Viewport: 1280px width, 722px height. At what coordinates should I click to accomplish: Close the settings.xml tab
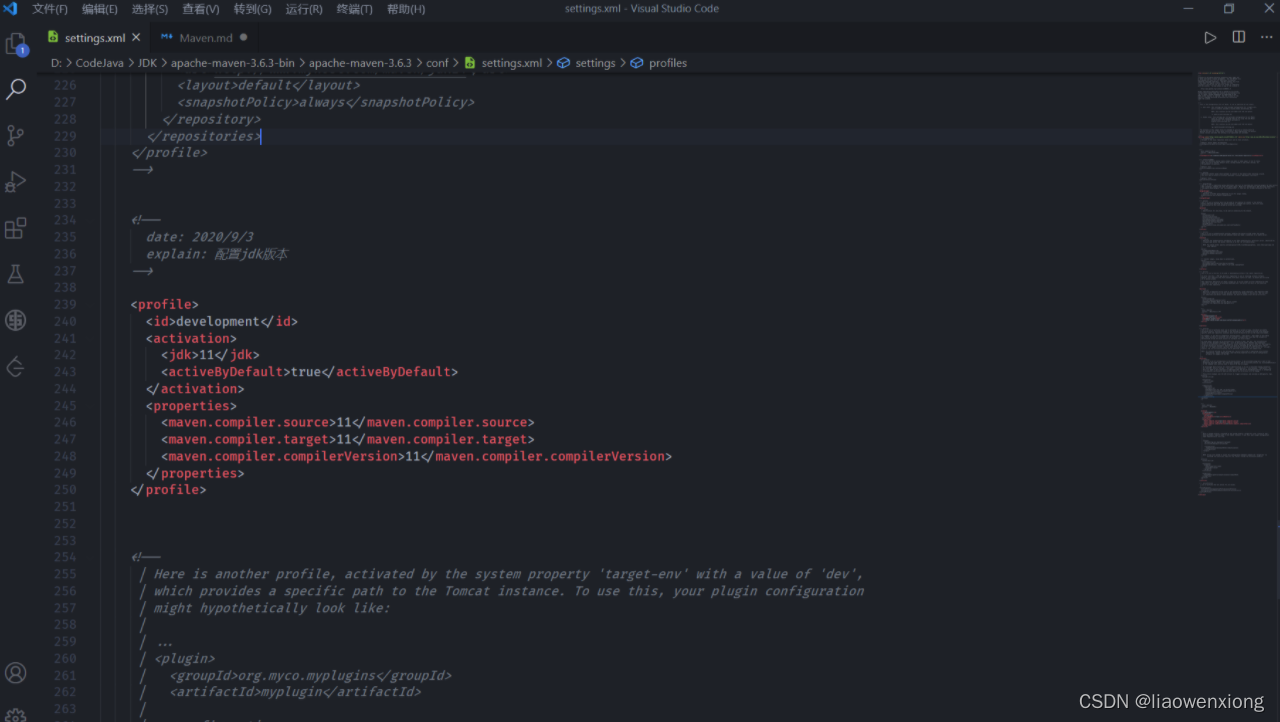pos(137,38)
